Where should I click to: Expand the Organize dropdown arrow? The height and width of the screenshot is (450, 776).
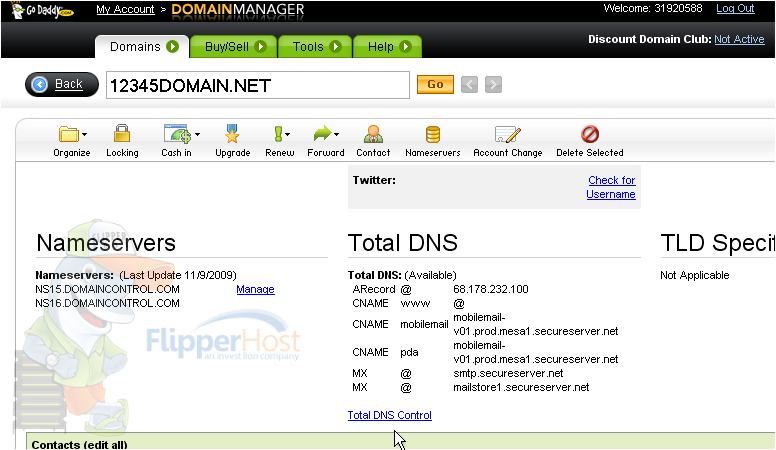coord(85,135)
